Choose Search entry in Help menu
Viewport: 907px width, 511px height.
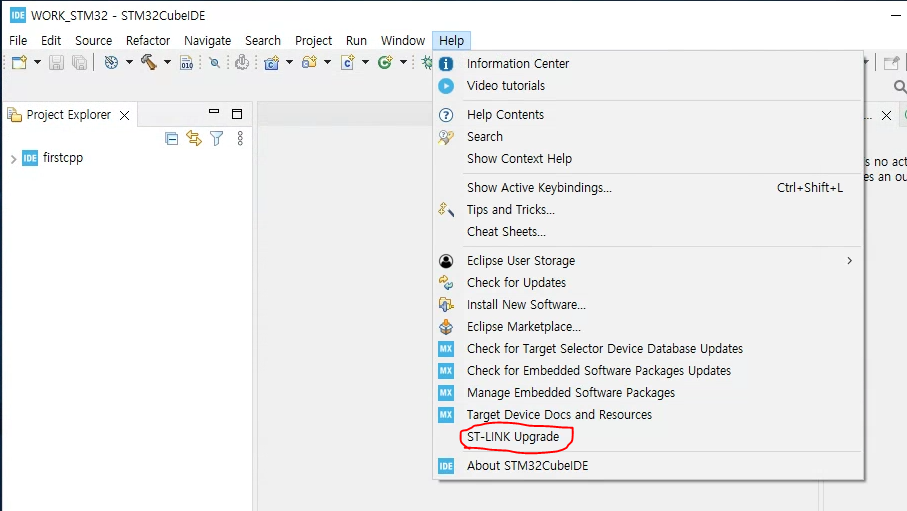[x=648, y=137]
